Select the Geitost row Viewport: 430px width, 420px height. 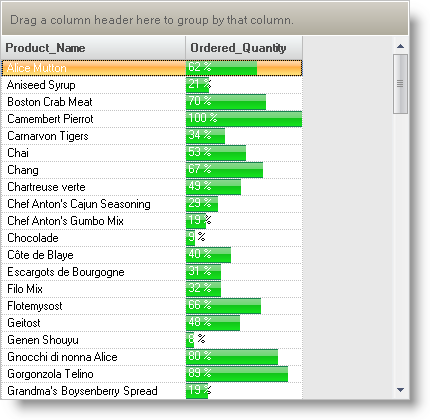(x=152, y=323)
